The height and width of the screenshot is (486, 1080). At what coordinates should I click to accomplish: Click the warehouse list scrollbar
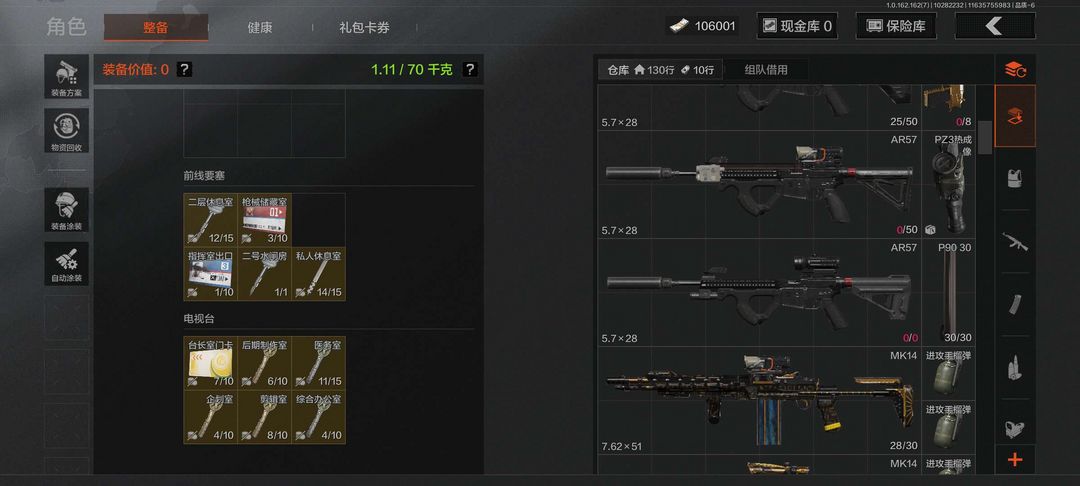coord(985,137)
